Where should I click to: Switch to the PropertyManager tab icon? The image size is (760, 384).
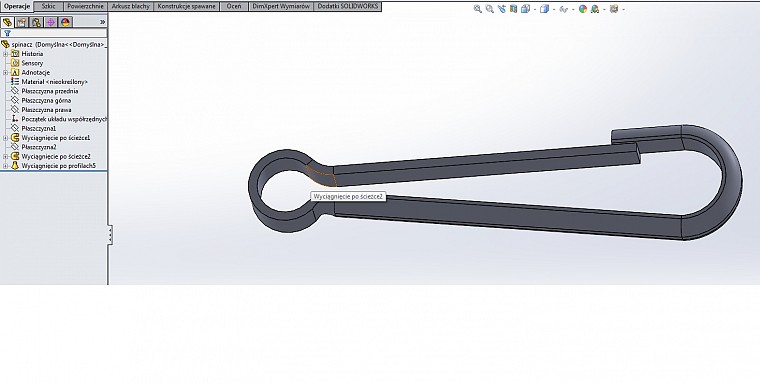pyautogui.click(x=22, y=22)
